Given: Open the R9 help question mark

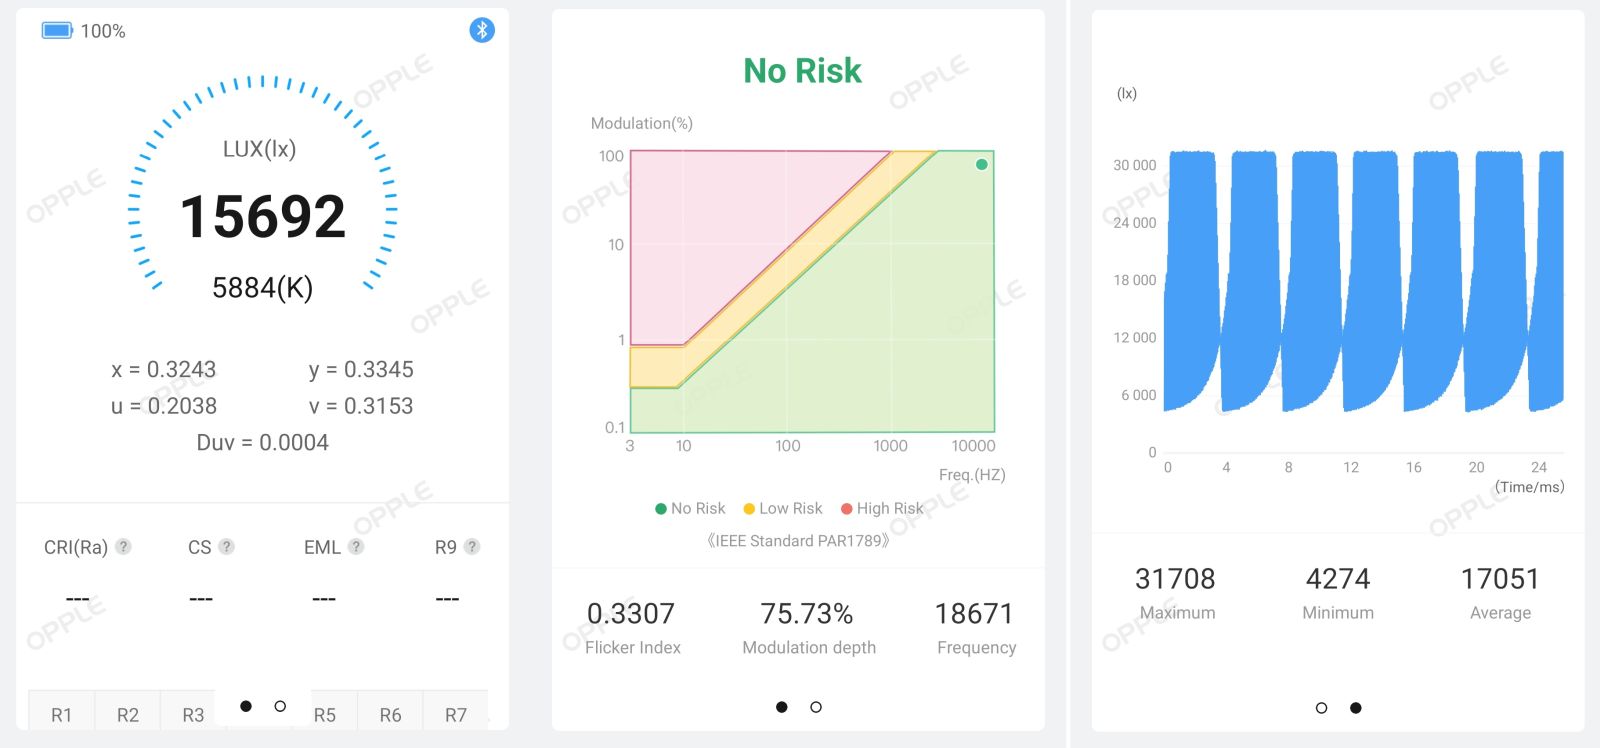Looking at the screenshot, I should click(x=472, y=546).
